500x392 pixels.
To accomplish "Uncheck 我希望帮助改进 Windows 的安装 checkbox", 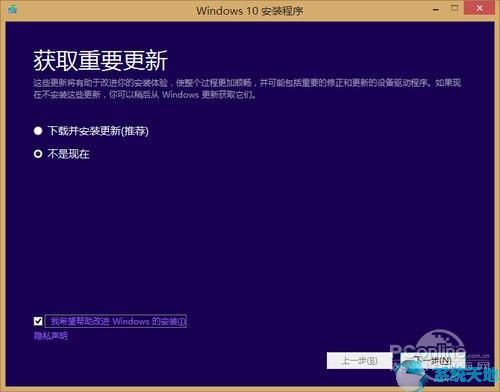I will (x=38, y=321).
